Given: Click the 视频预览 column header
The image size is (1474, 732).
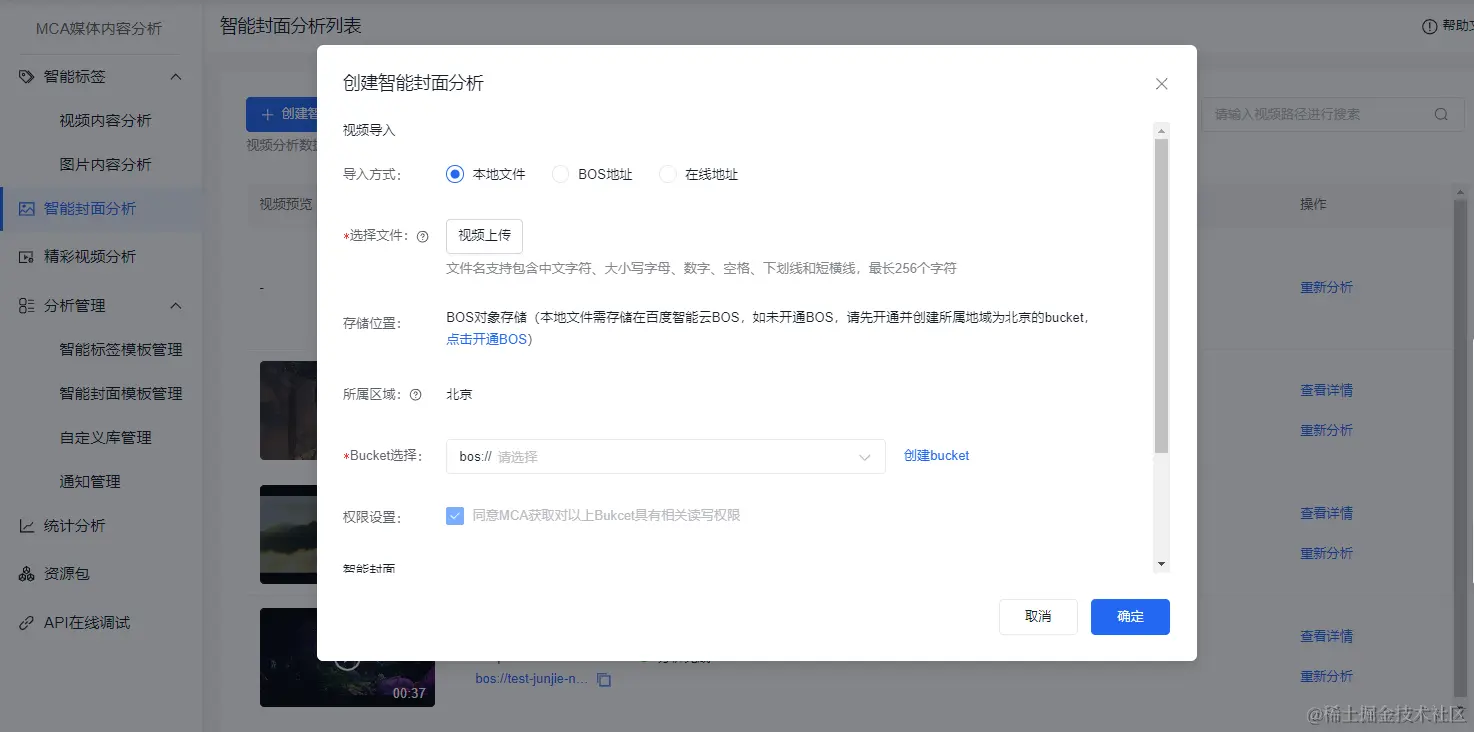Looking at the screenshot, I should 286,204.
